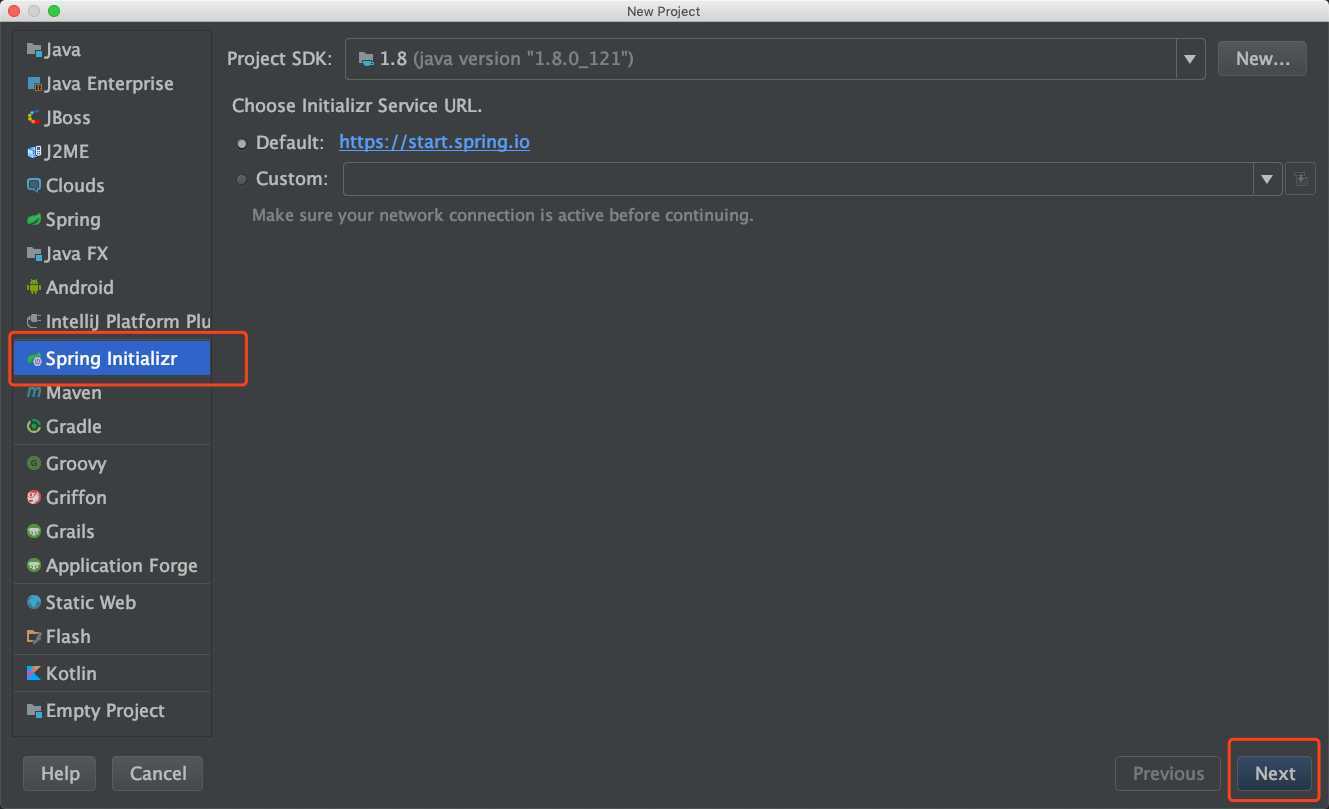Image resolution: width=1329 pixels, height=809 pixels.
Task: Select Grails in the project list
Action: tap(111, 532)
